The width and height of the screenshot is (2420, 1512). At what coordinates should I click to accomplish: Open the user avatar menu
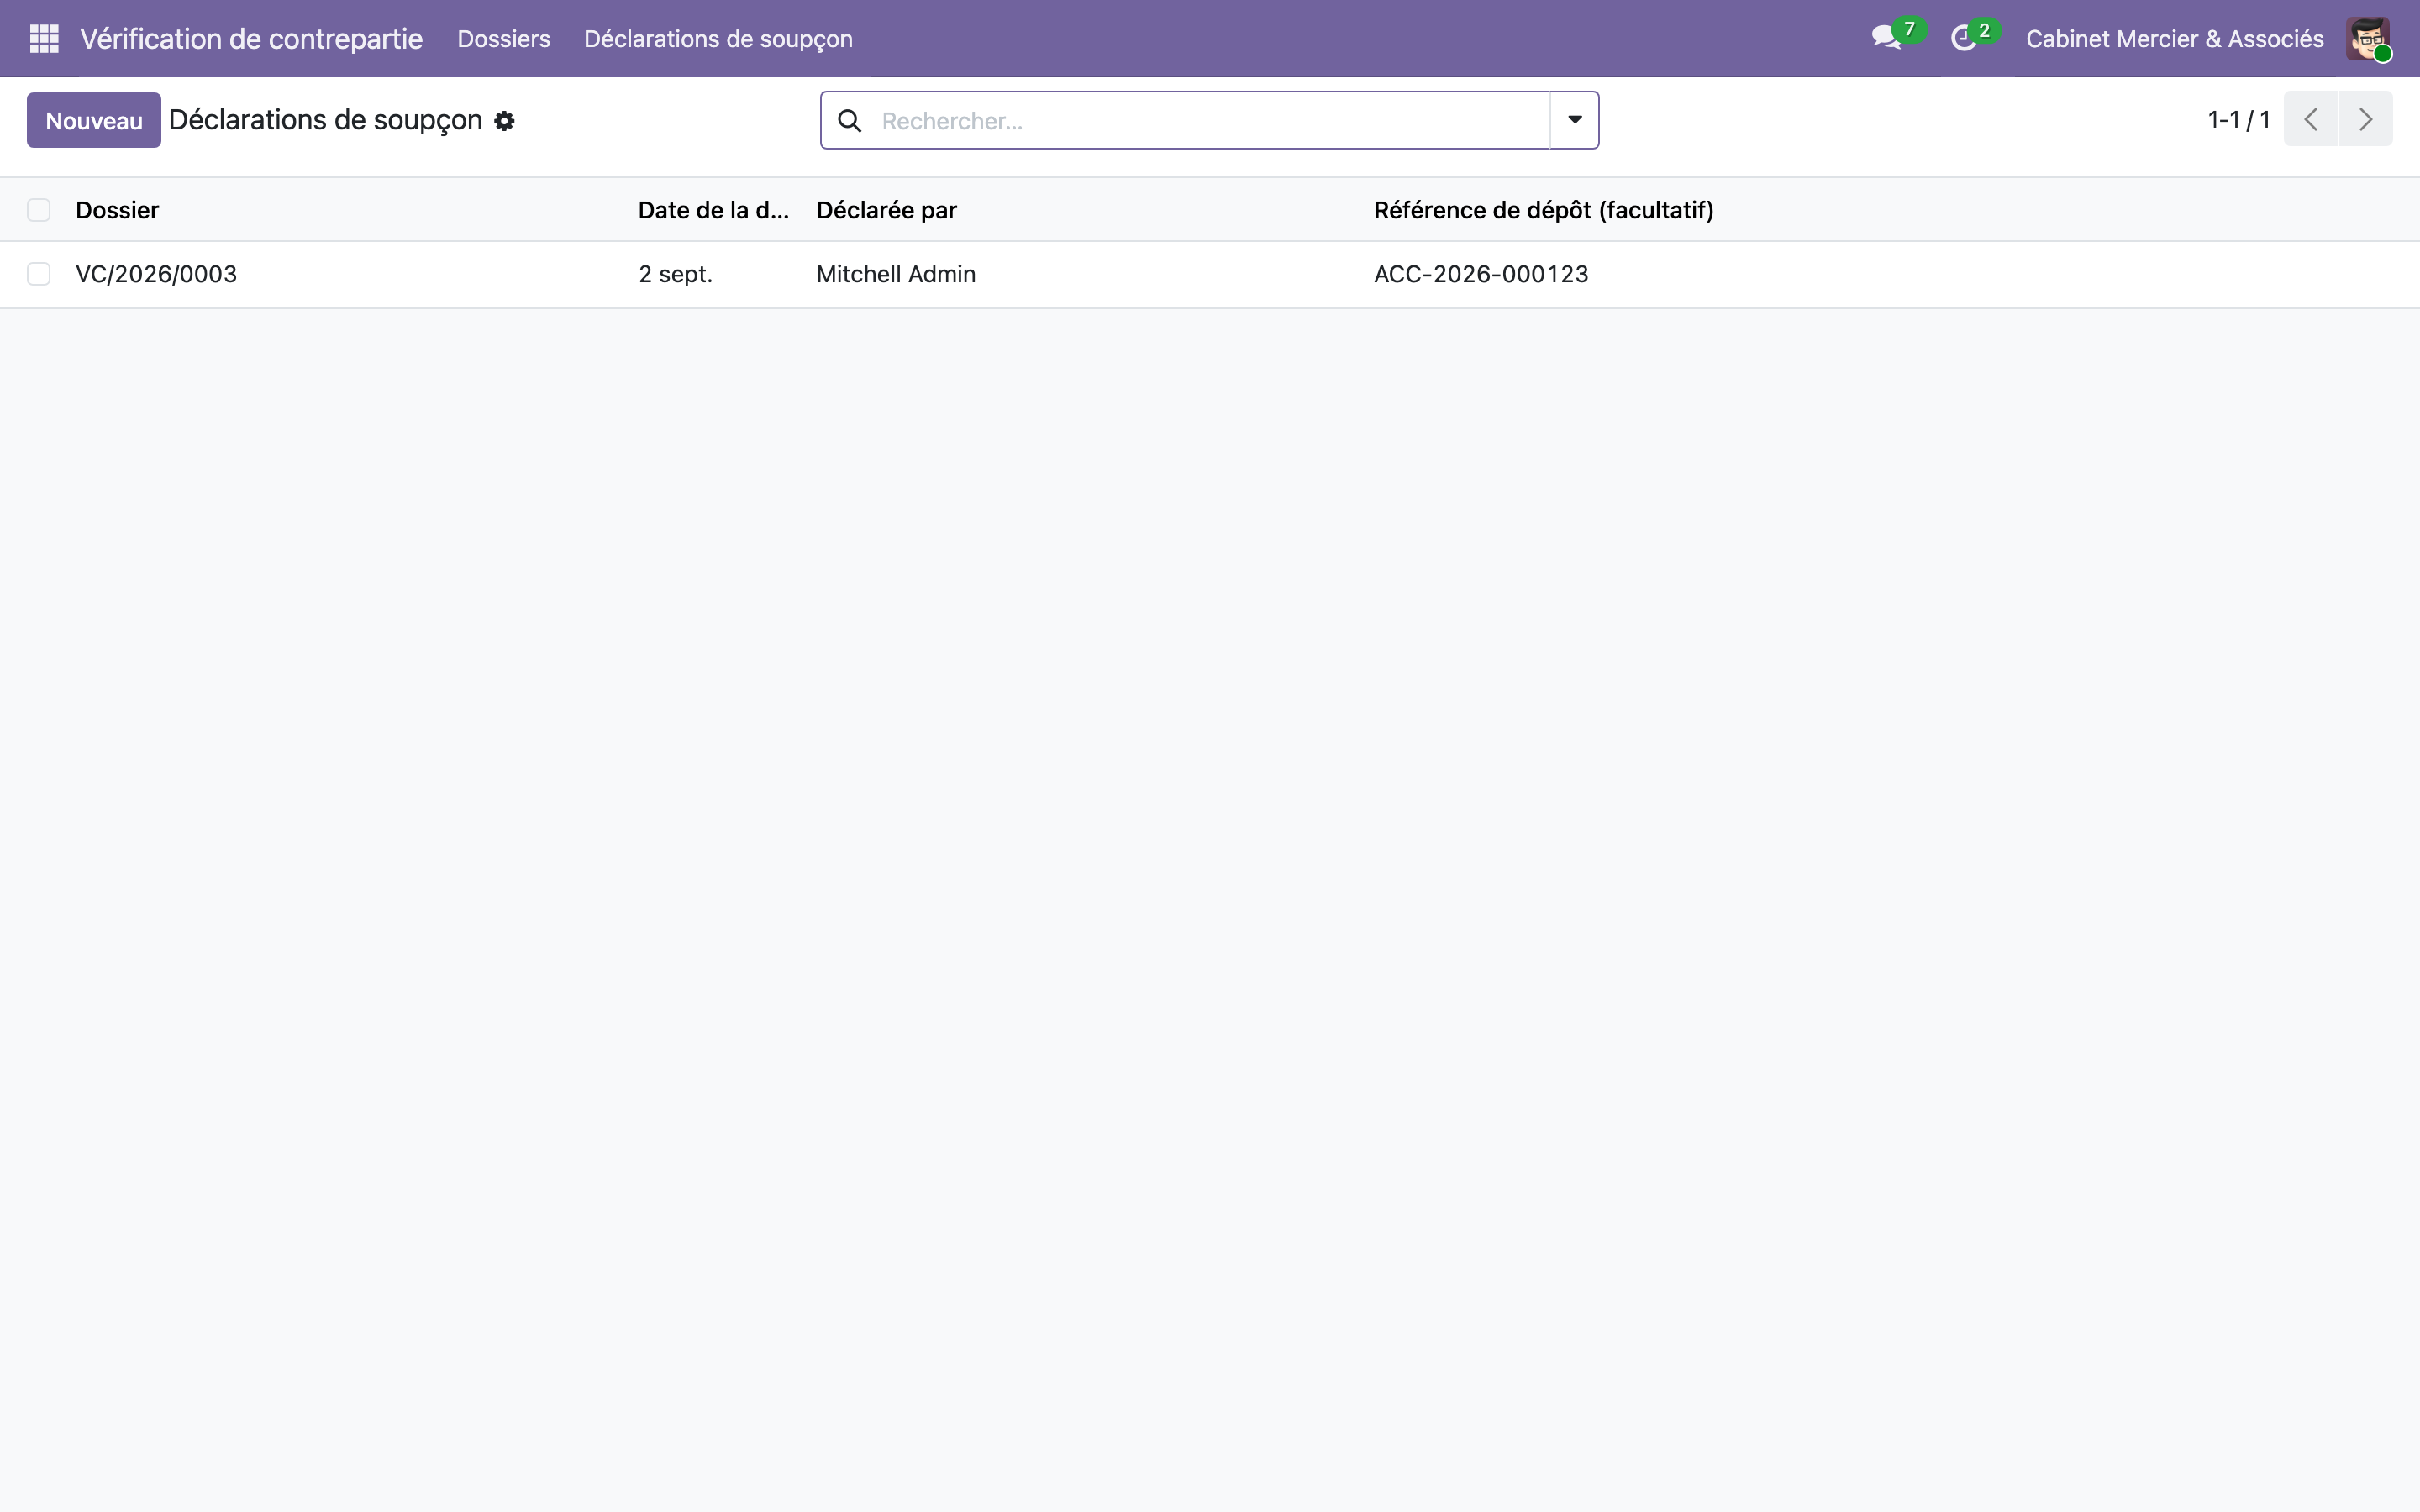coord(2368,38)
